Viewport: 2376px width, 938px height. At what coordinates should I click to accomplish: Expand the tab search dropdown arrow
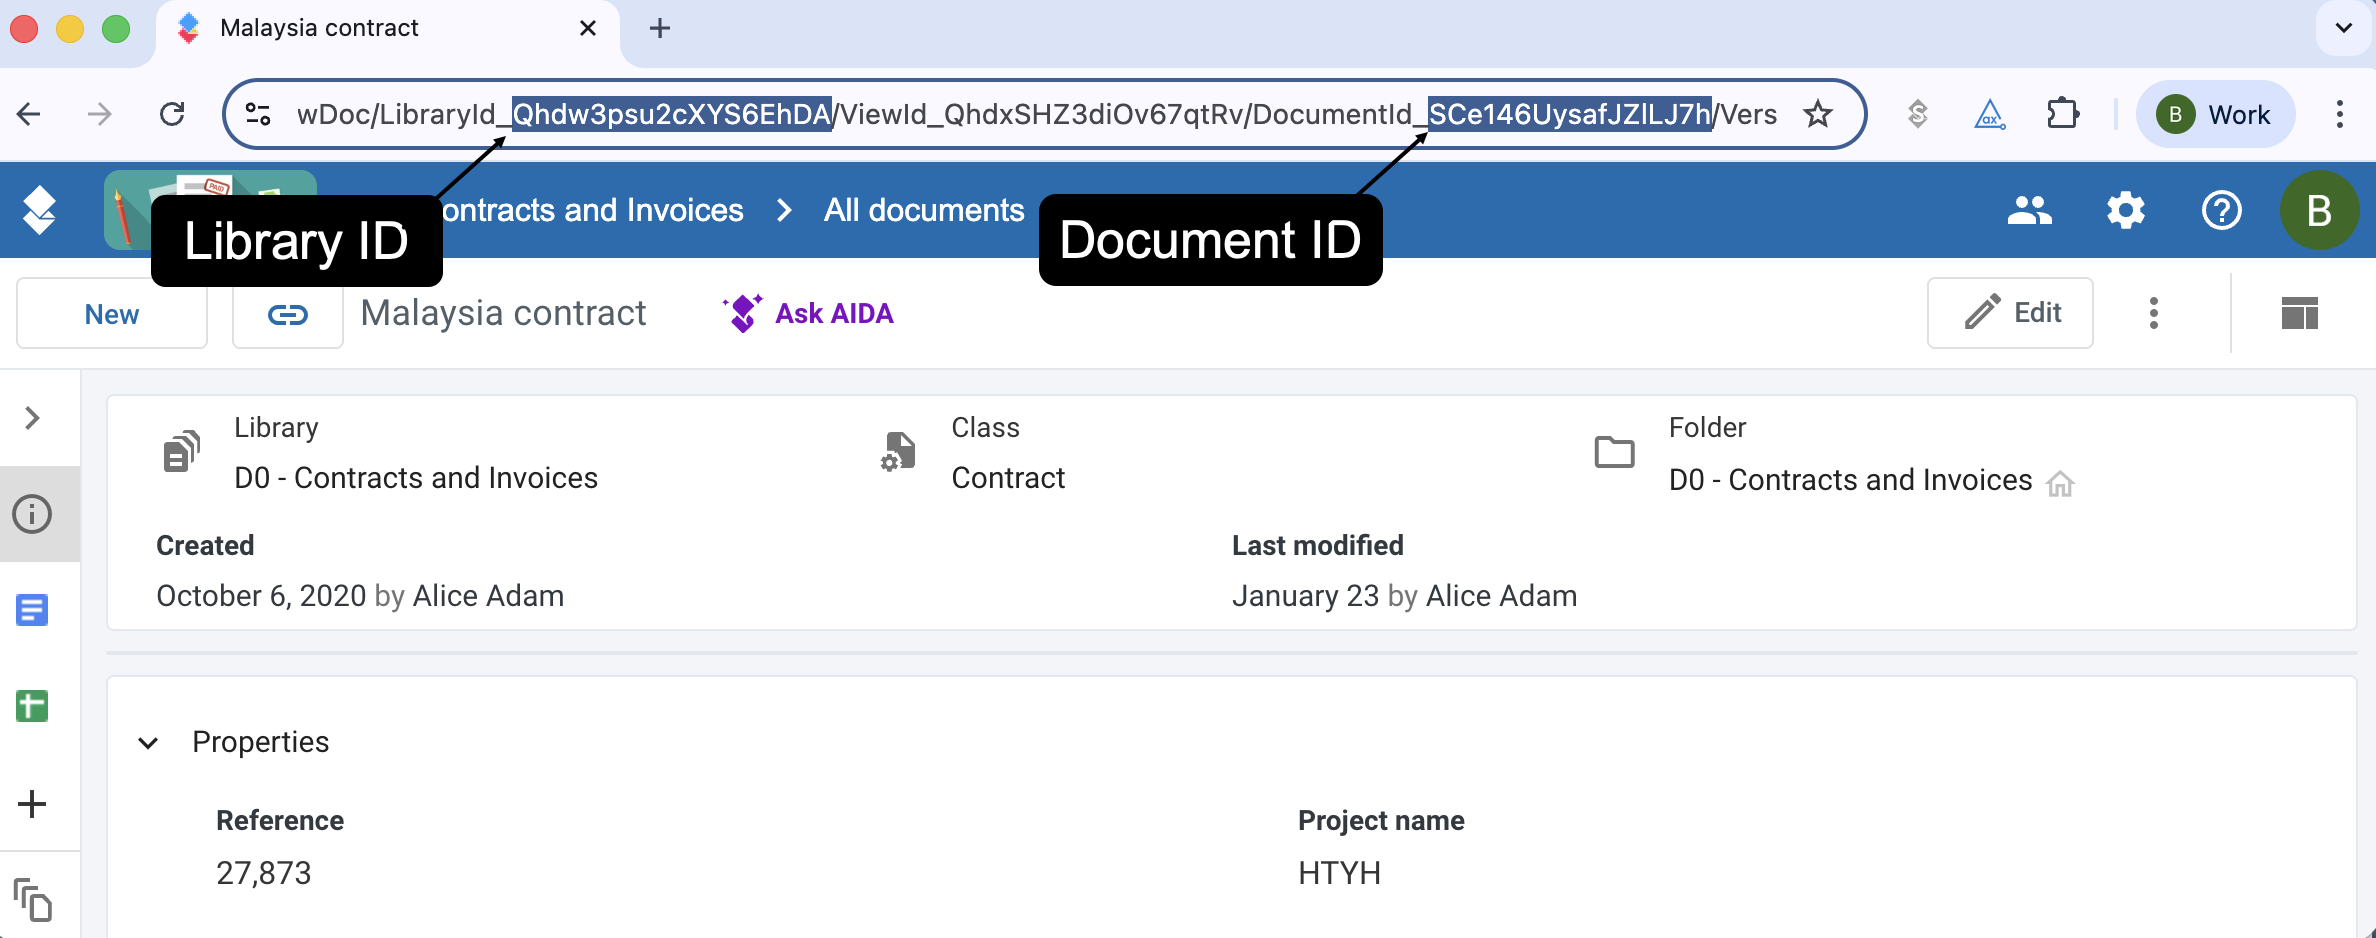pyautogui.click(x=2343, y=28)
